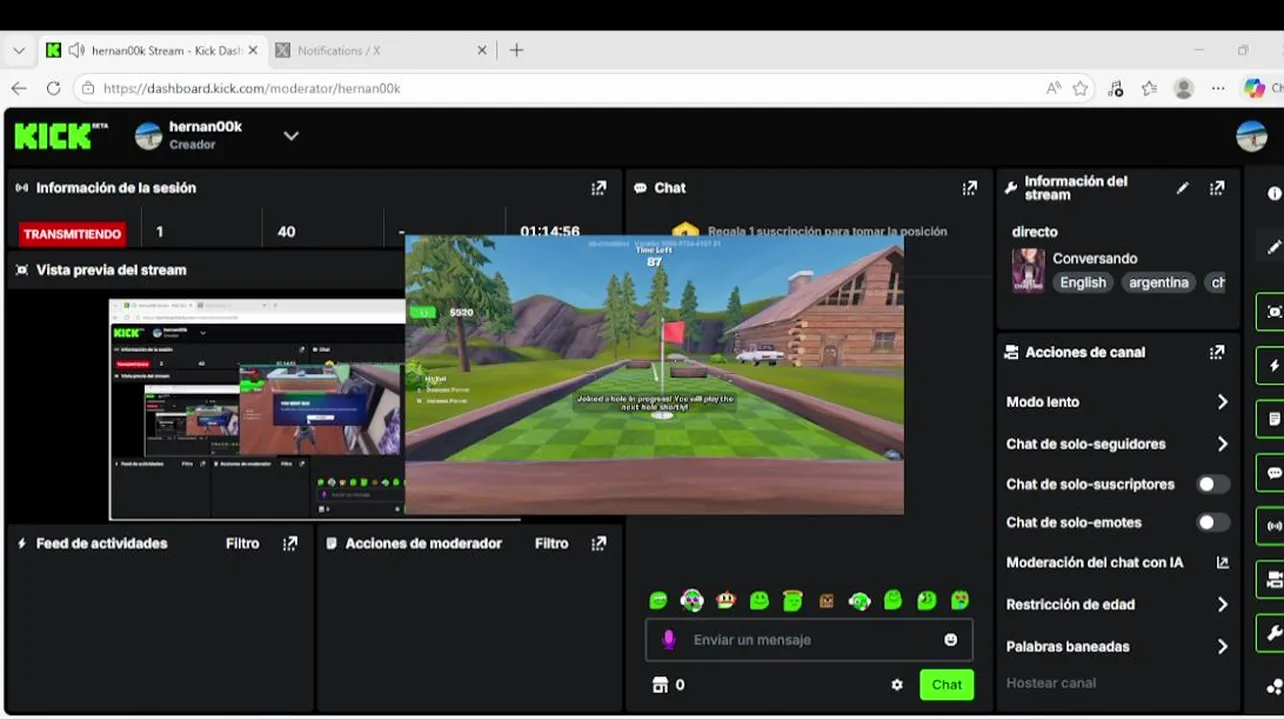Viewport: 1284px width, 720px height.
Task: Open Moderación del chat con IA external link icon
Action: (1222, 563)
